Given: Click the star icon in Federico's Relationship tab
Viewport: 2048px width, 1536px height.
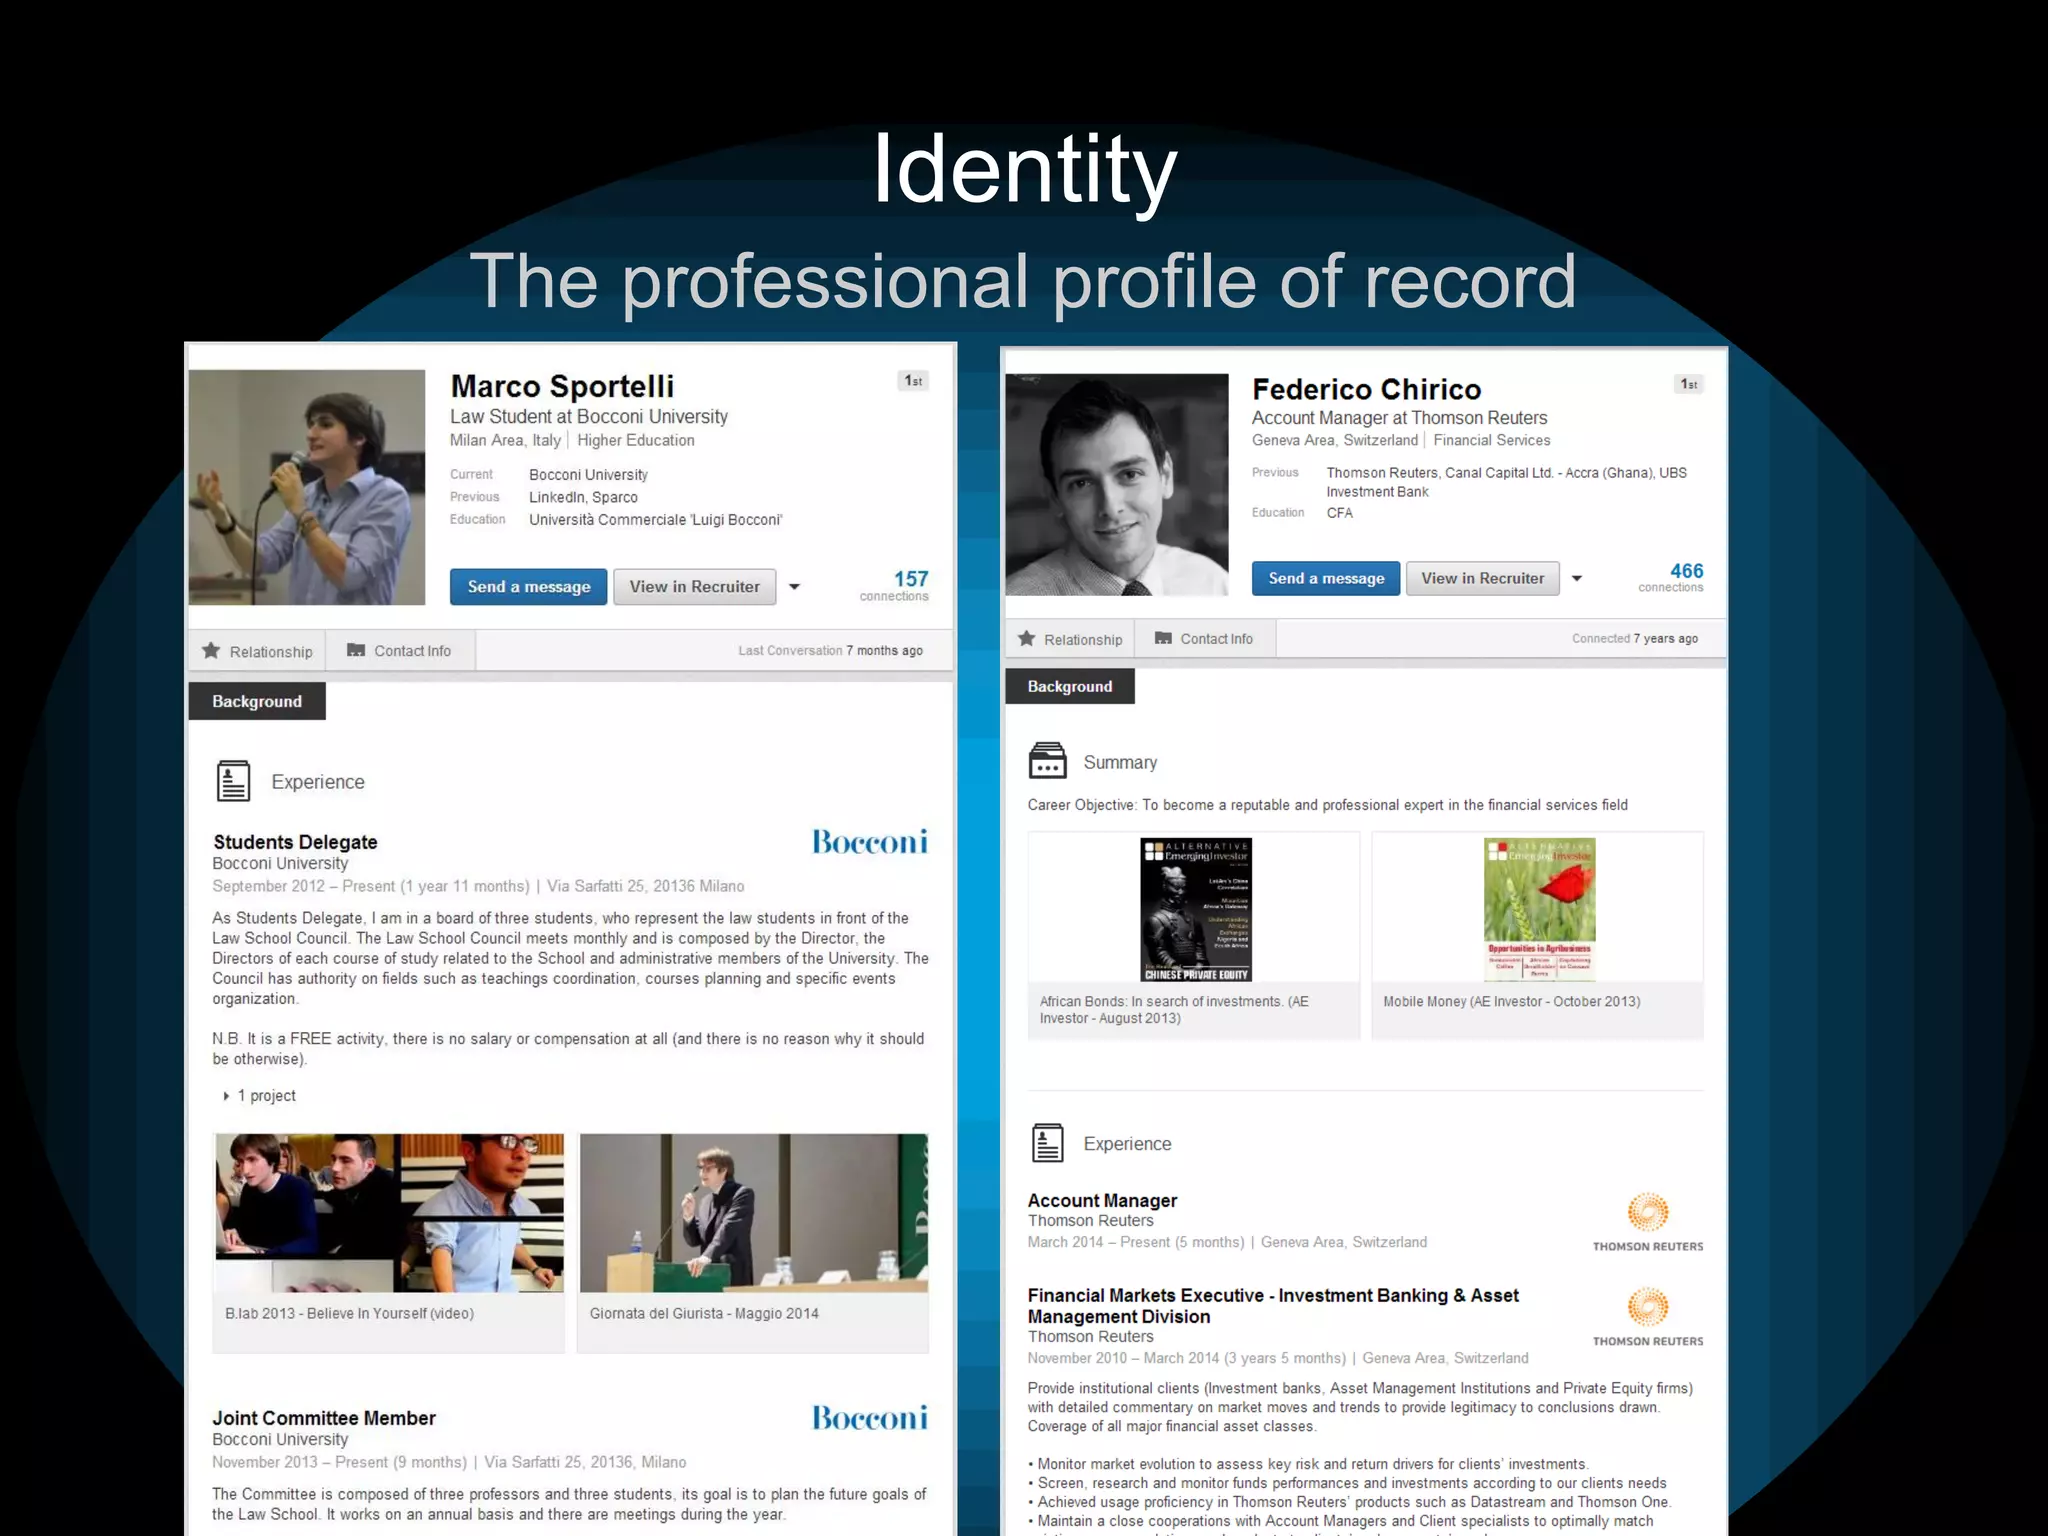Looking at the screenshot, I should click(x=1027, y=638).
